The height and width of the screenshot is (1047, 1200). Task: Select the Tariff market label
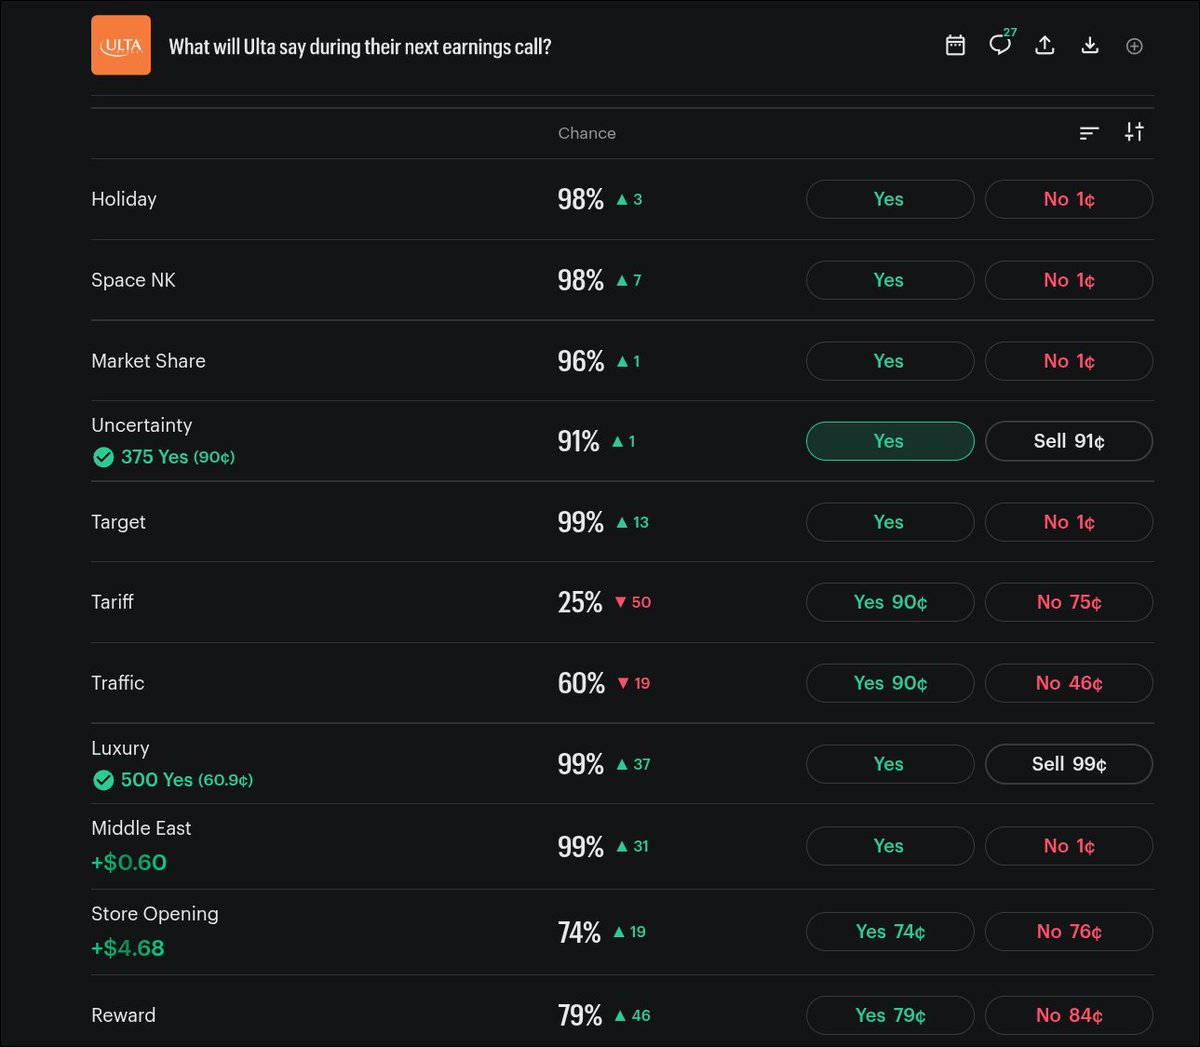pyautogui.click(x=112, y=602)
